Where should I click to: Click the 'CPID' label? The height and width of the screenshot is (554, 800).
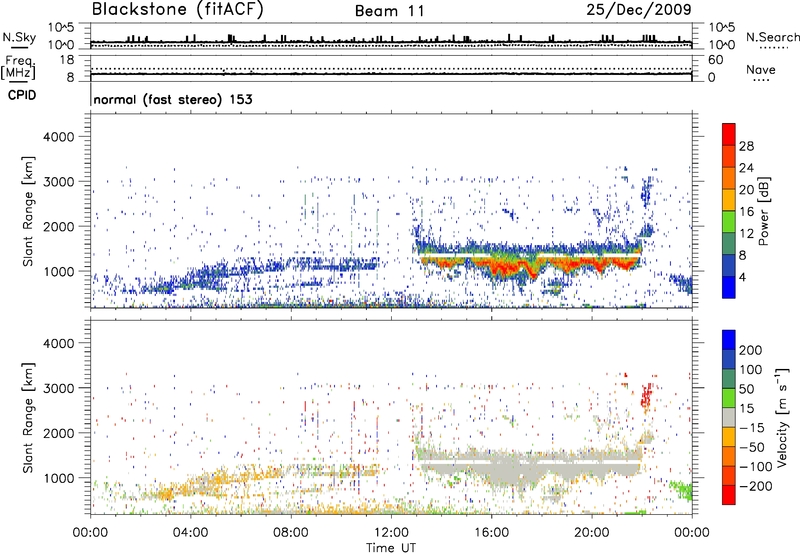(x=22, y=95)
